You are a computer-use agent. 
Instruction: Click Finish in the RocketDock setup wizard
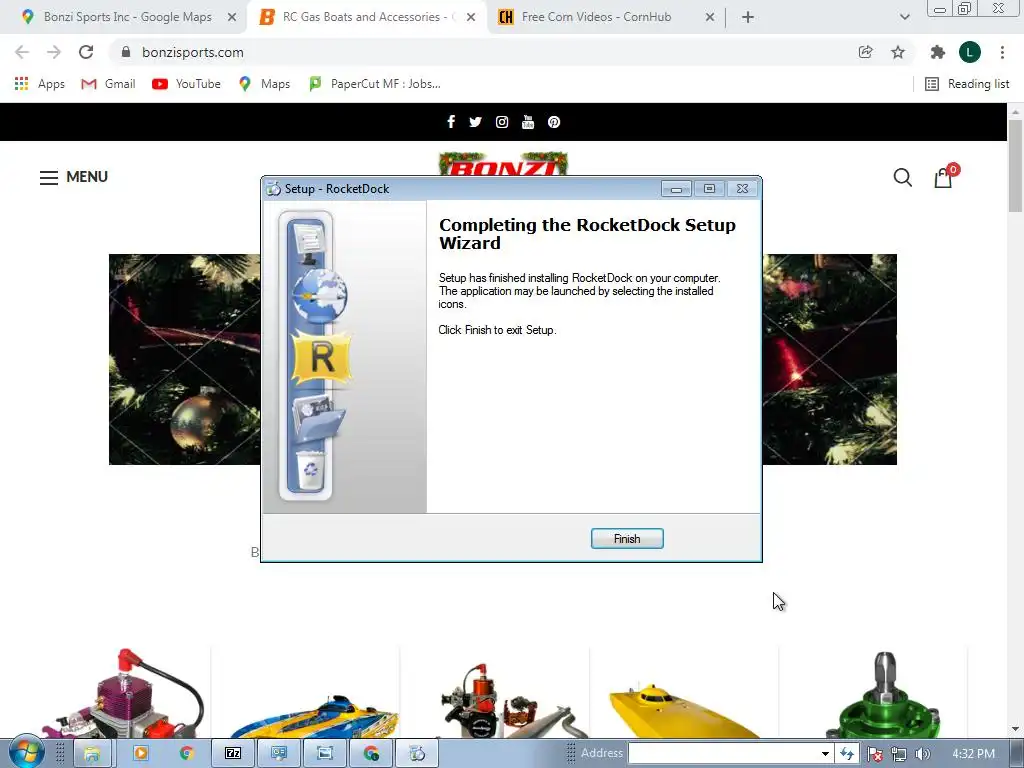(x=627, y=539)
